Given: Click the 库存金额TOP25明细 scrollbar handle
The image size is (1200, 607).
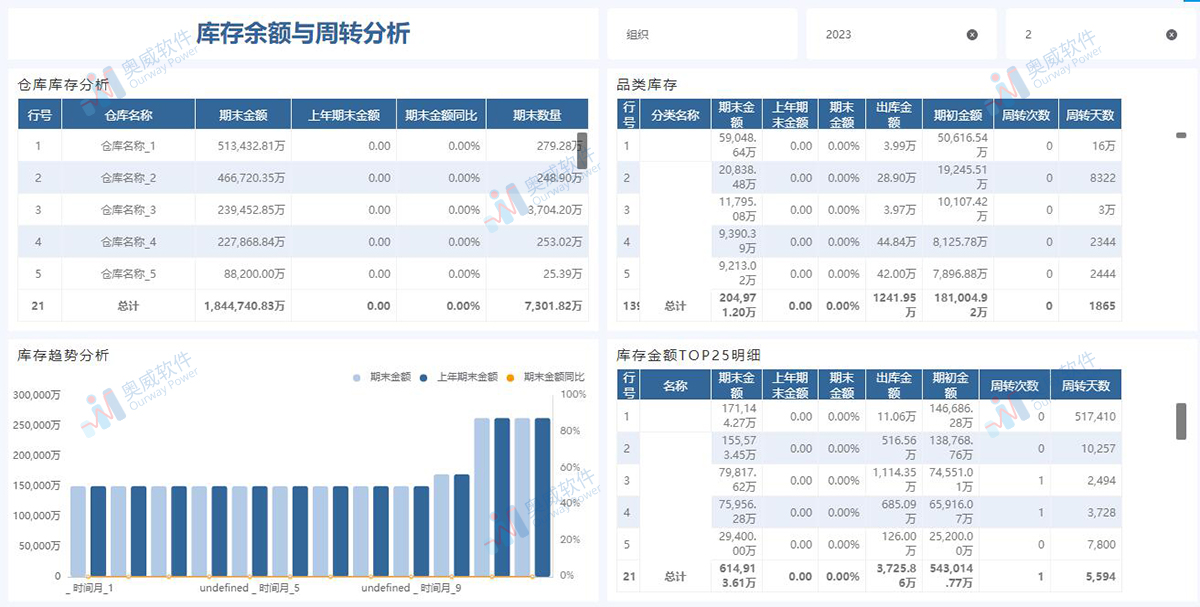Looking at the screenshot, I should click(x=1181, y=421).
